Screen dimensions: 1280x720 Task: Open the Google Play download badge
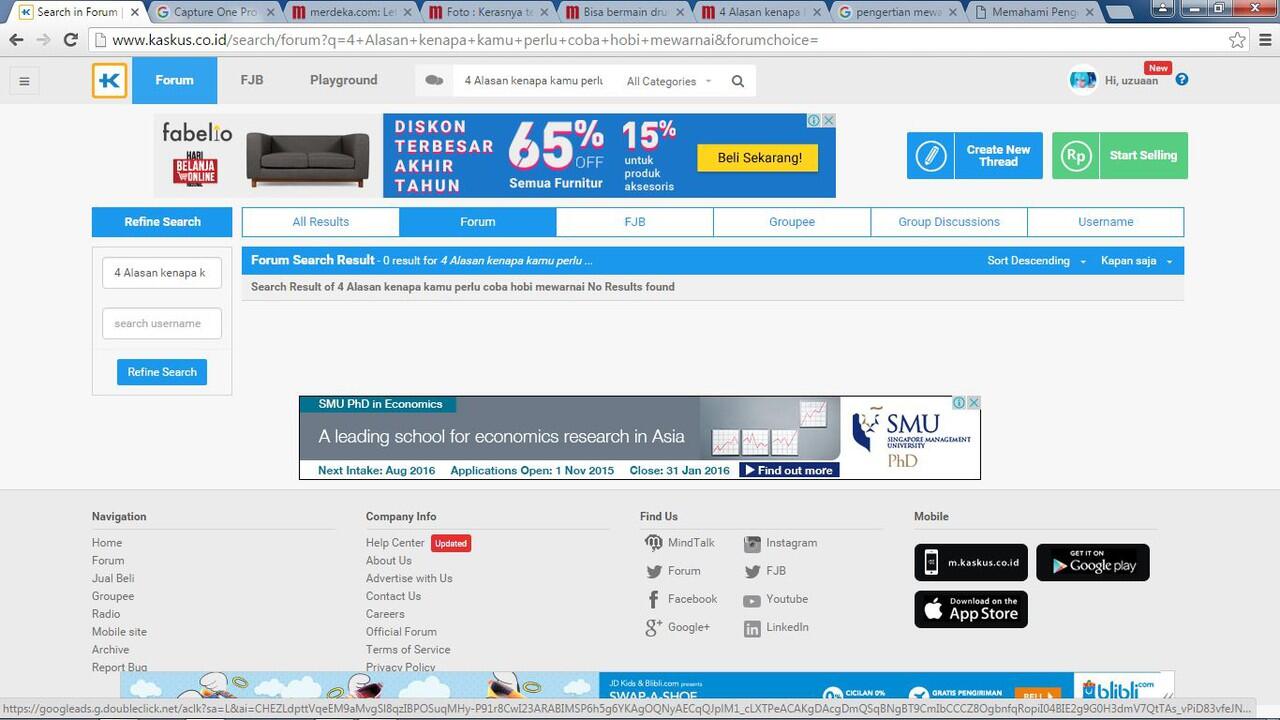pyautogui.click(x=1093, y=562)
